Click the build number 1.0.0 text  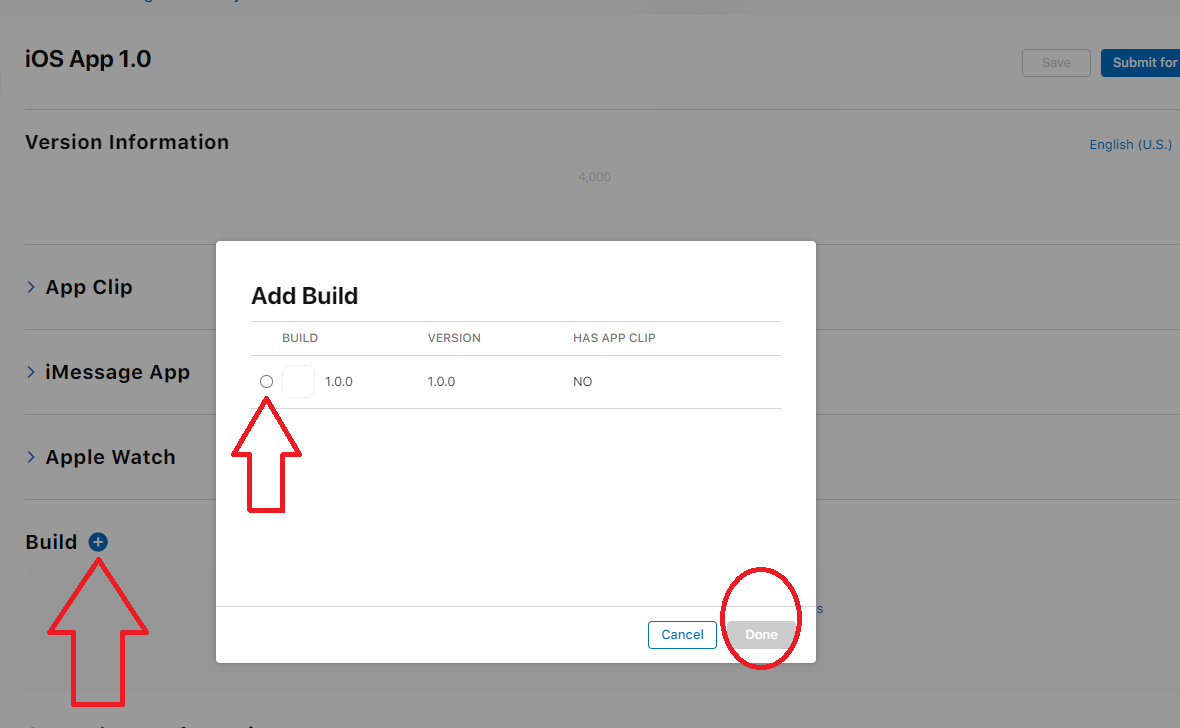339,382
